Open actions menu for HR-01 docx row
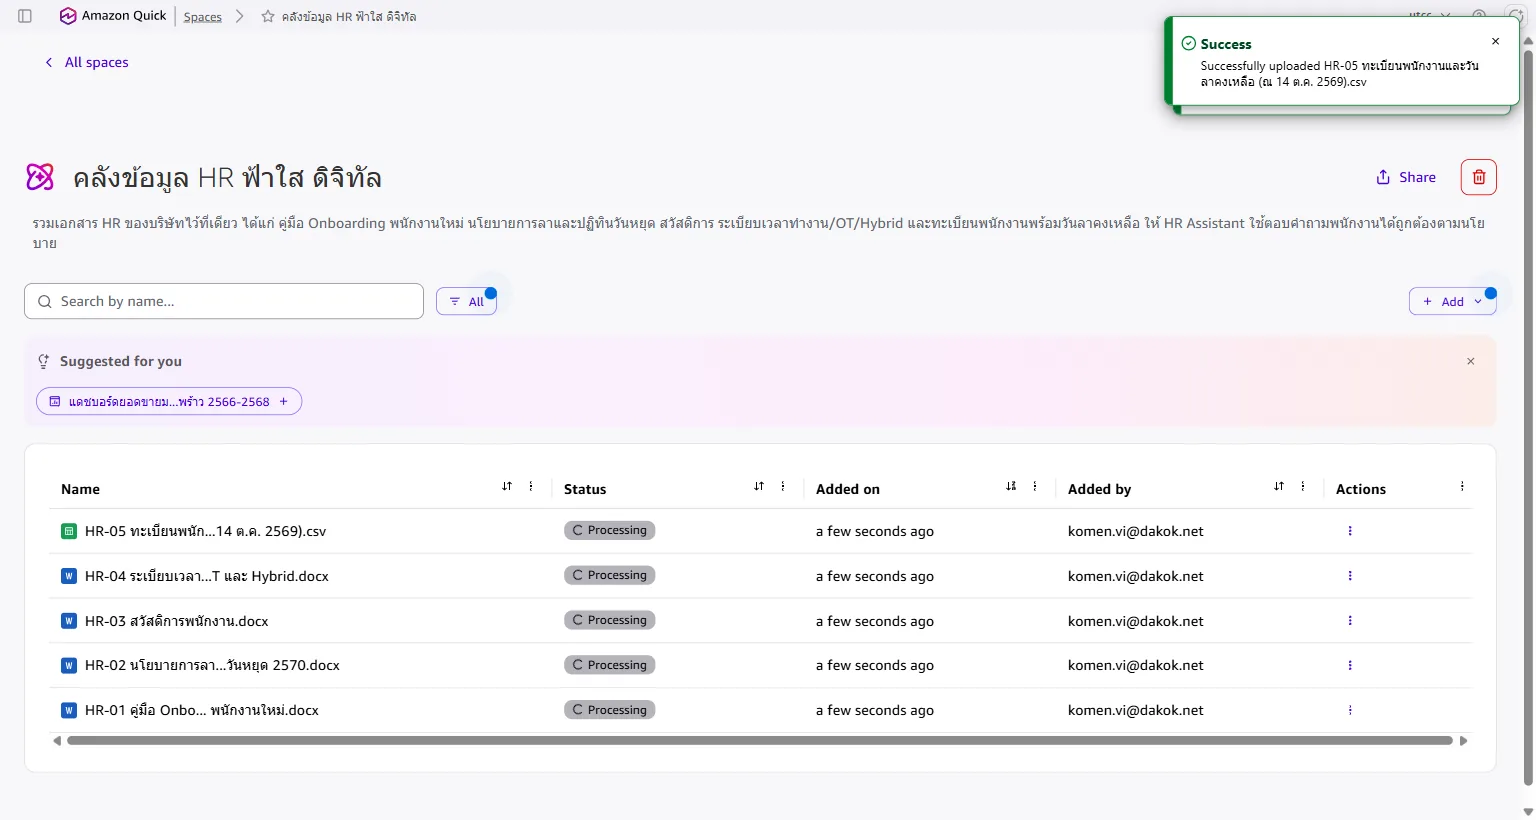This screenshot has width=1536, height=820. [x=1350, y=710]
